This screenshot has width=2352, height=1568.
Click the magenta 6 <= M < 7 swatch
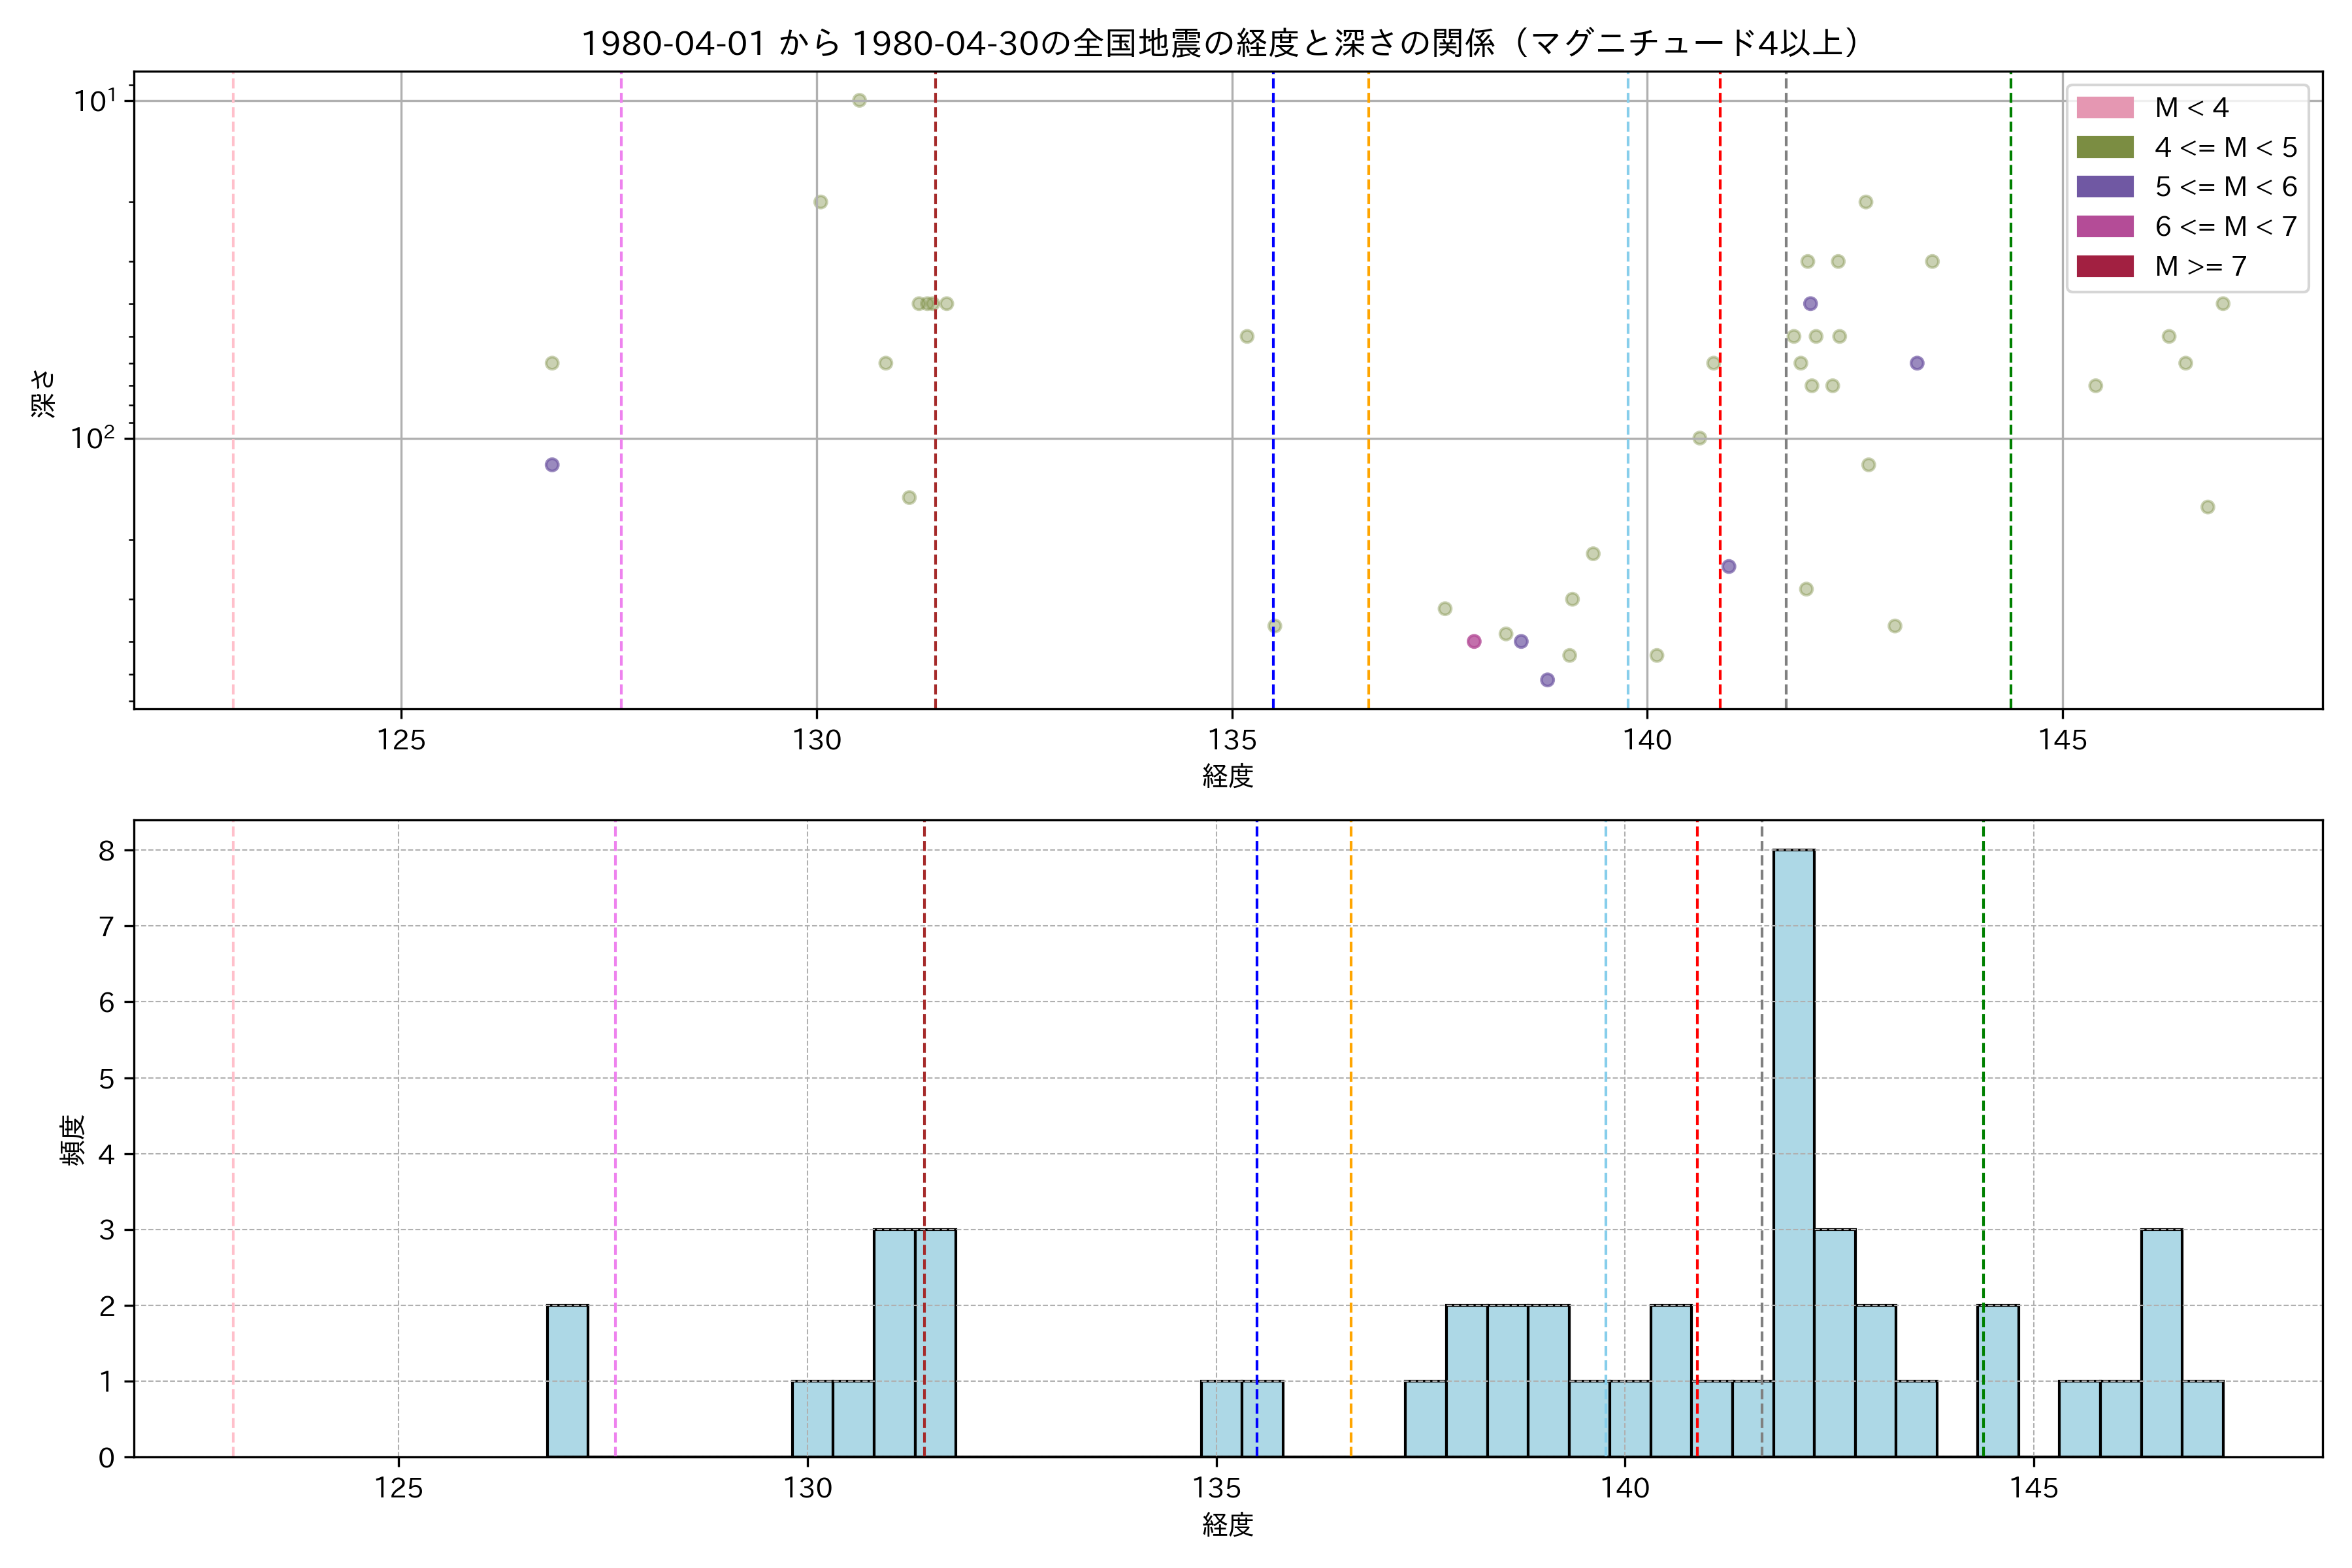tap(2104, 226)
